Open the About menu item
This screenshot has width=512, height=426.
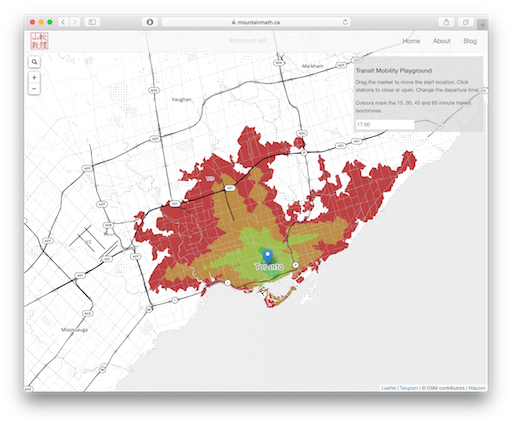pos(442,41)
